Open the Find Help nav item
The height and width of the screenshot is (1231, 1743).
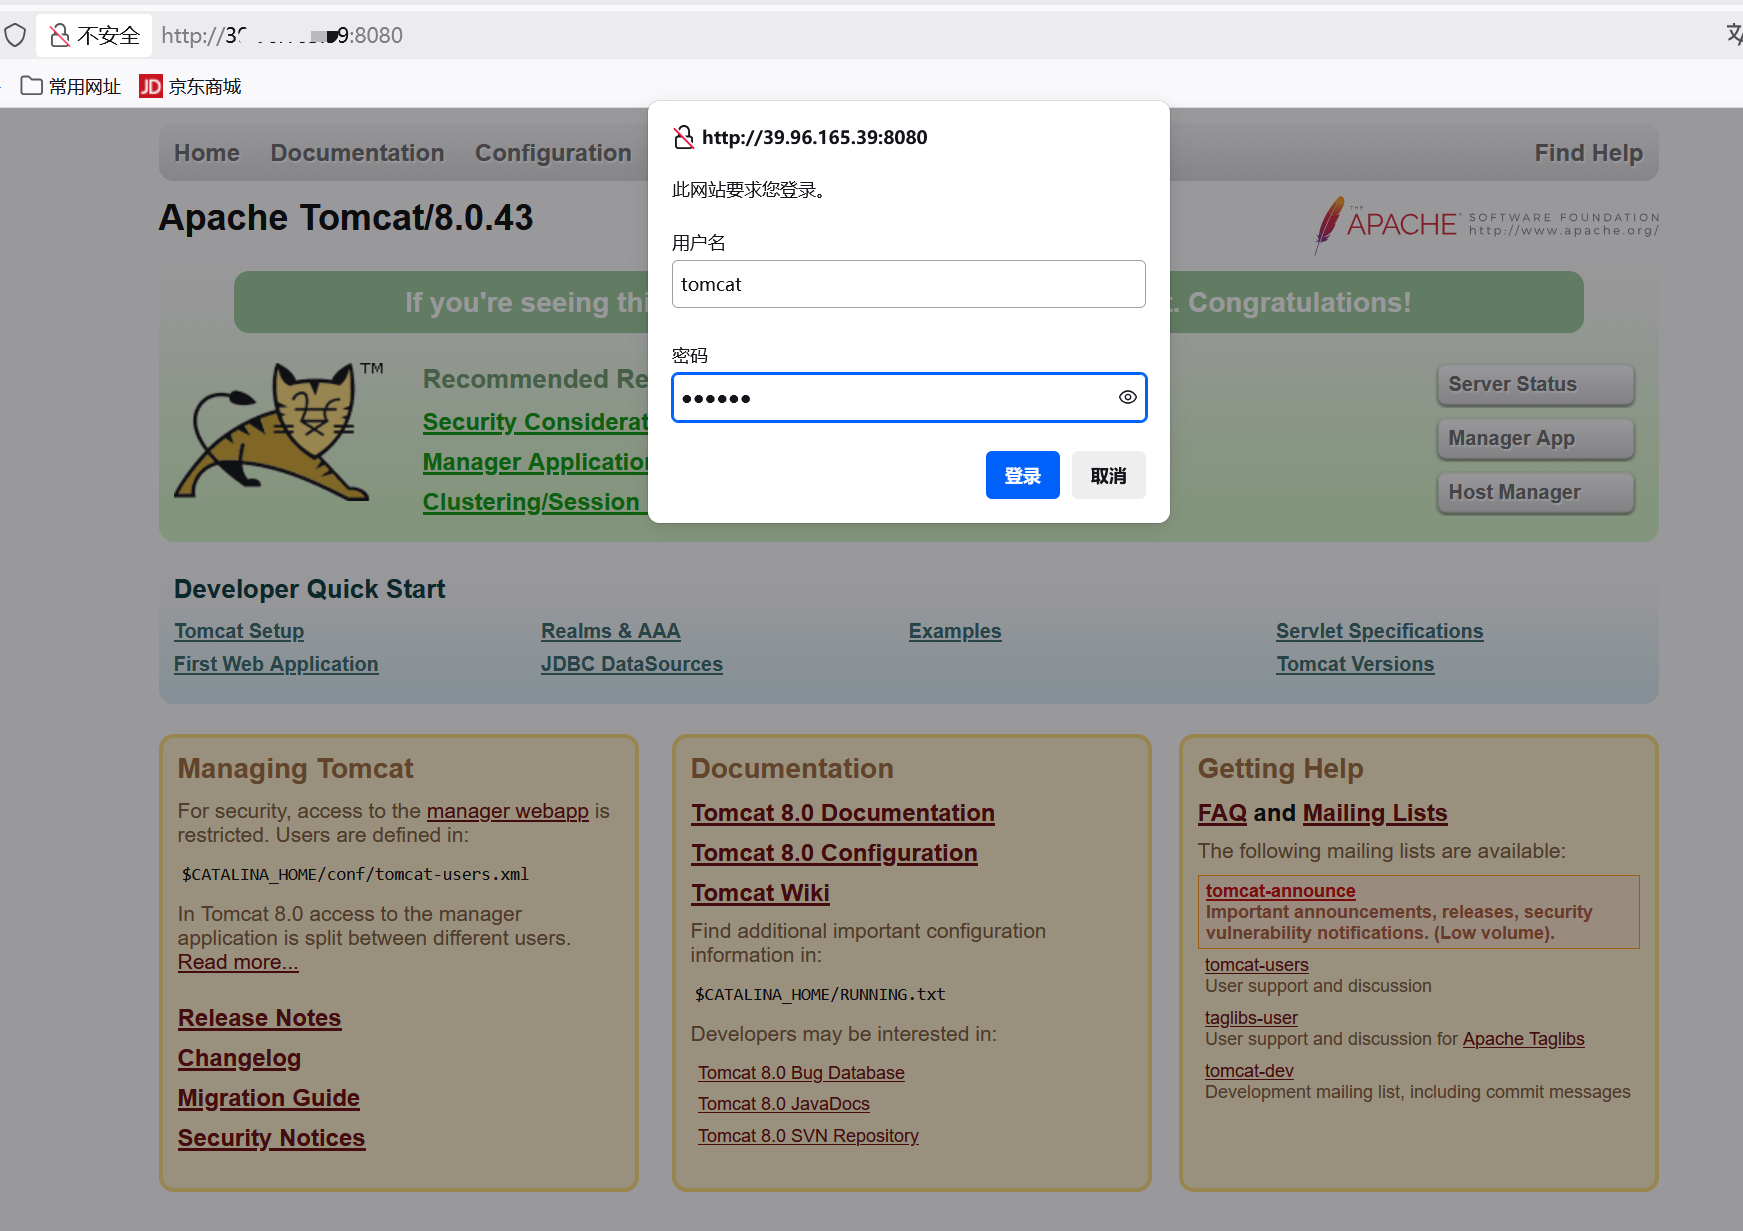click(x=1588, y=153)
